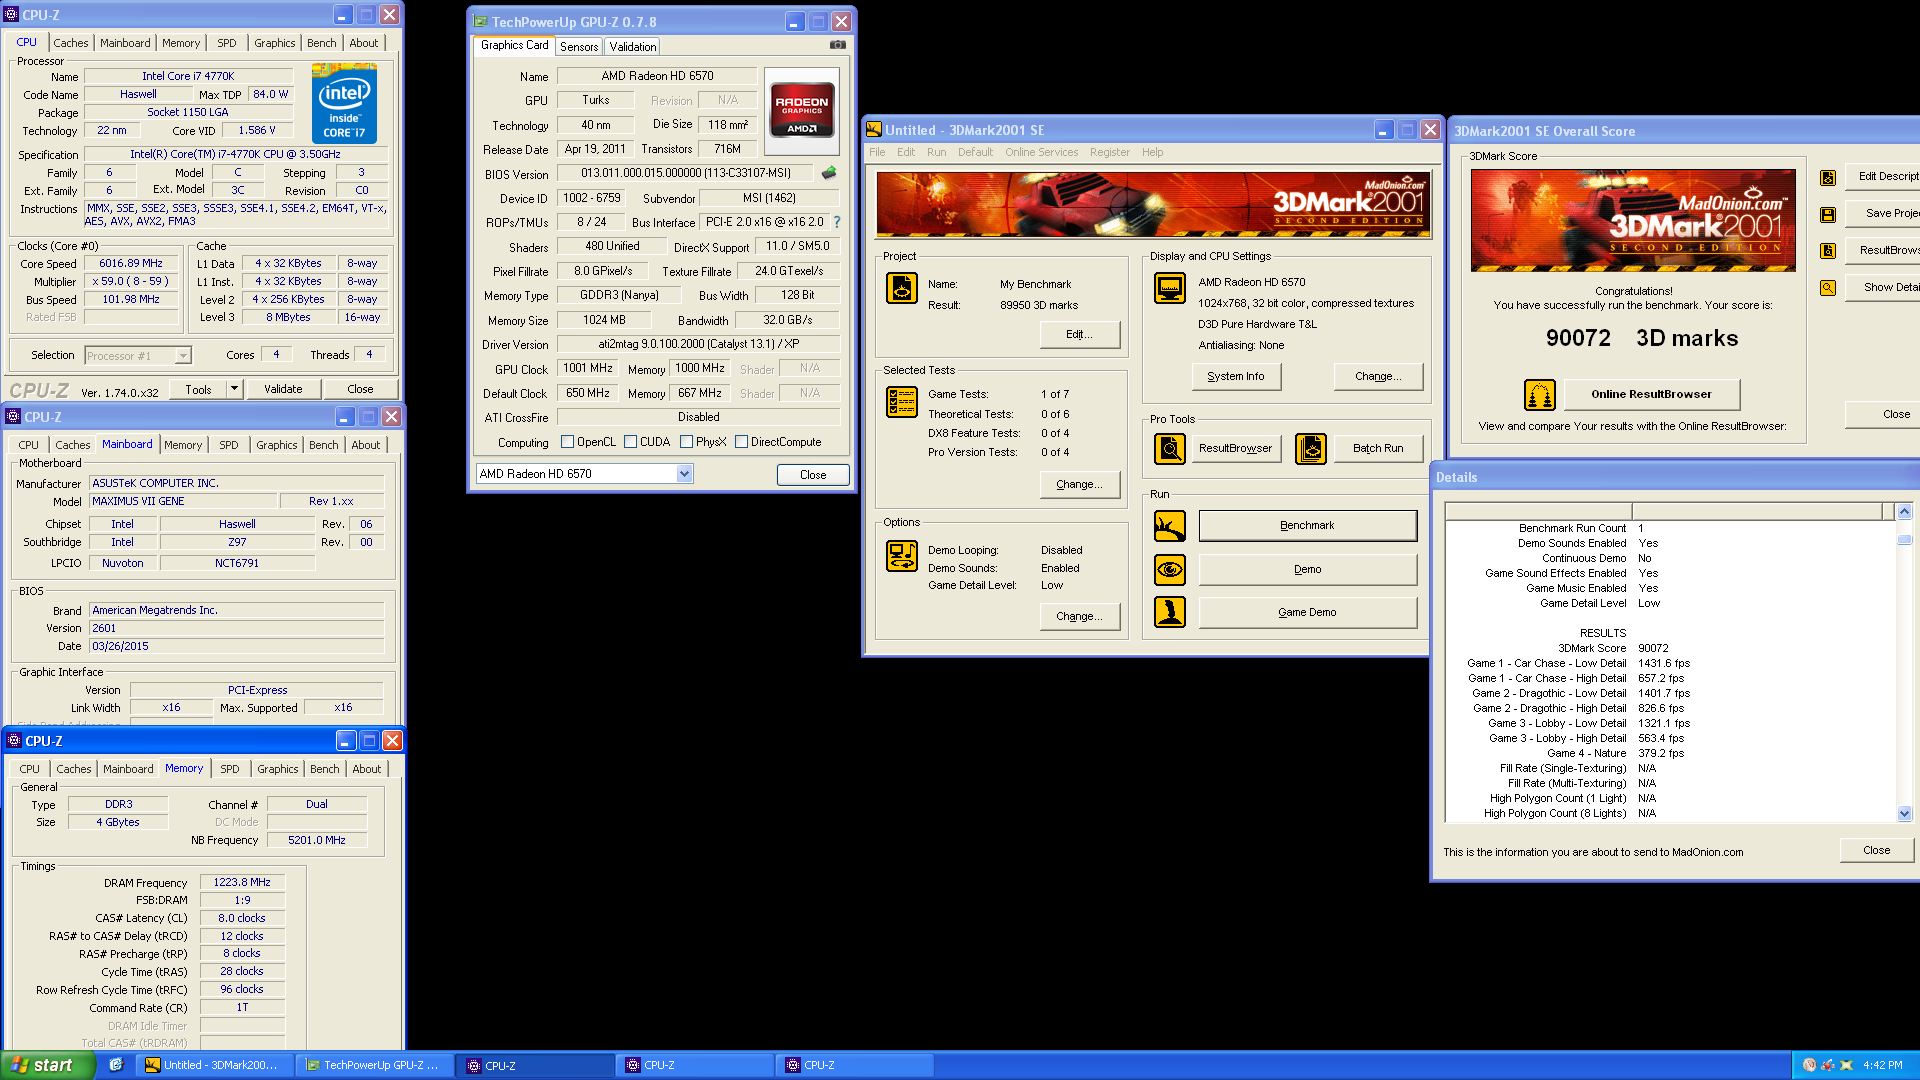Click the Show Details magnifier icon
Viewport: 1920px width, 1080px height.
click(1828, 288)
